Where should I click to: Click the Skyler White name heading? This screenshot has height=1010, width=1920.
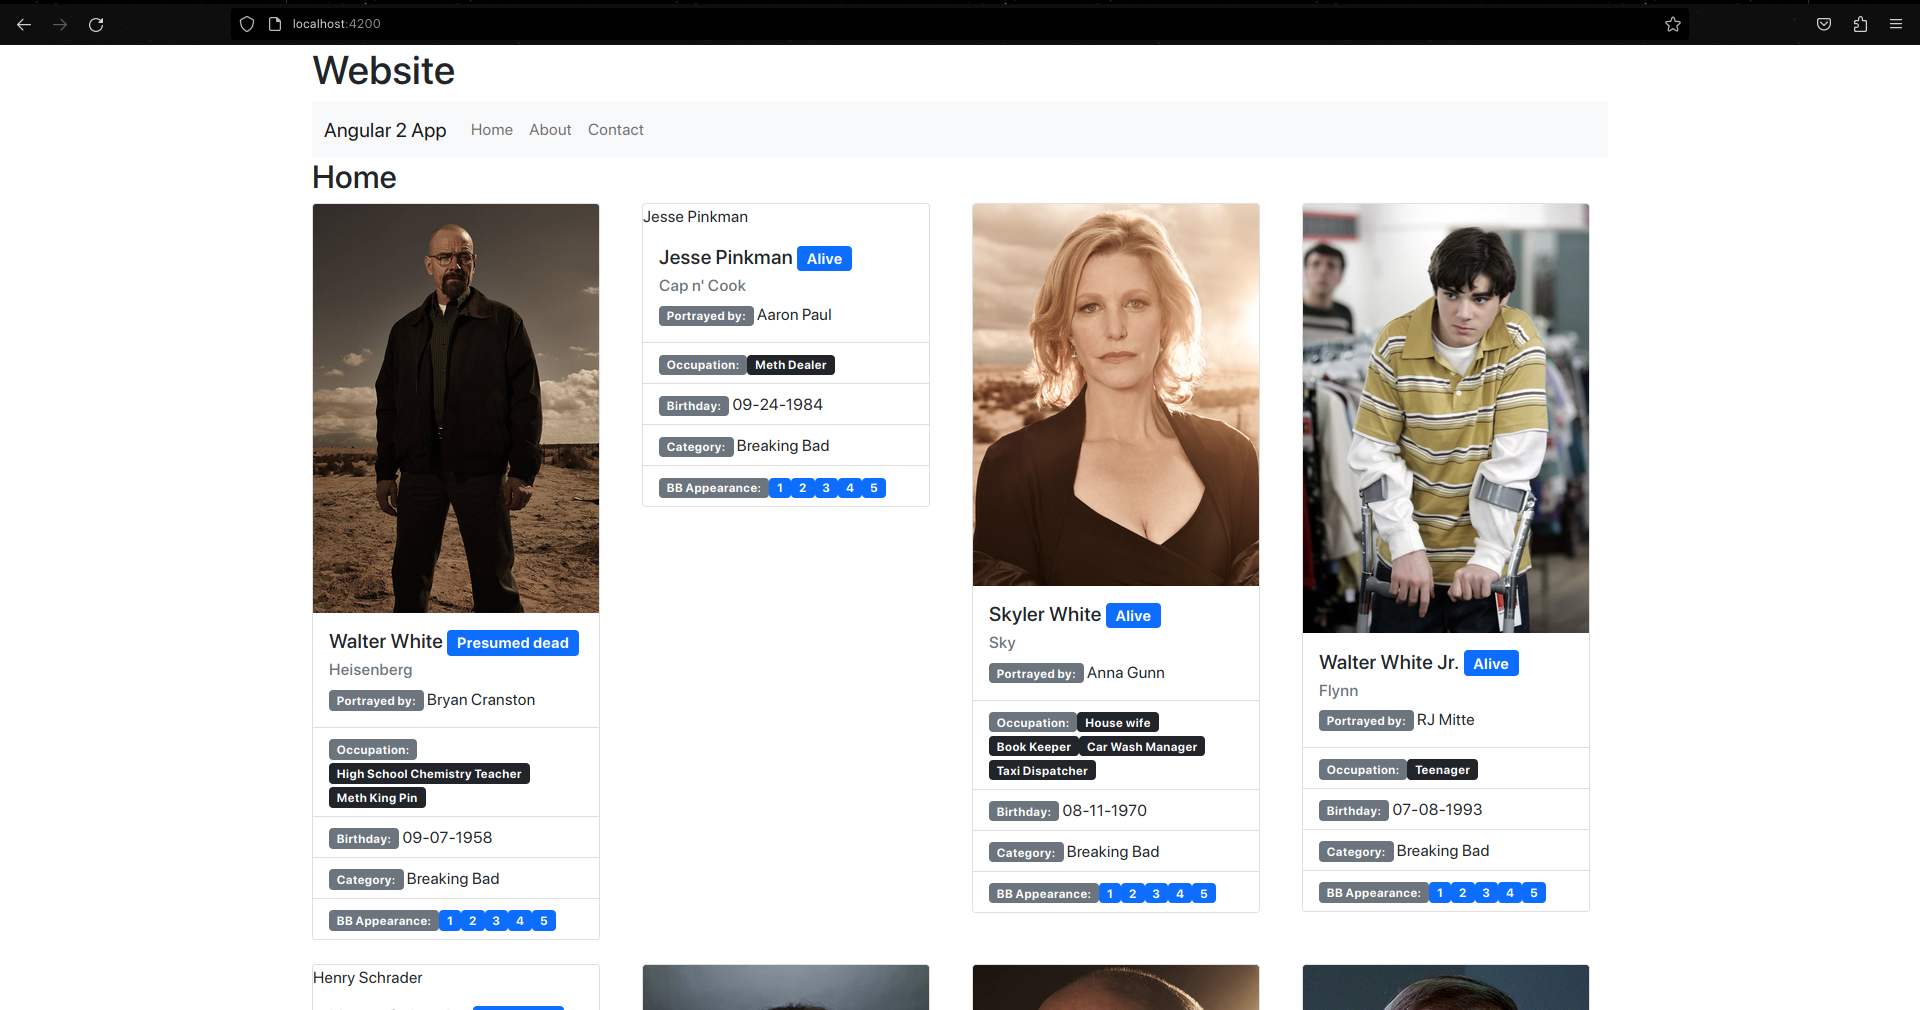(x=1045, y=615)
